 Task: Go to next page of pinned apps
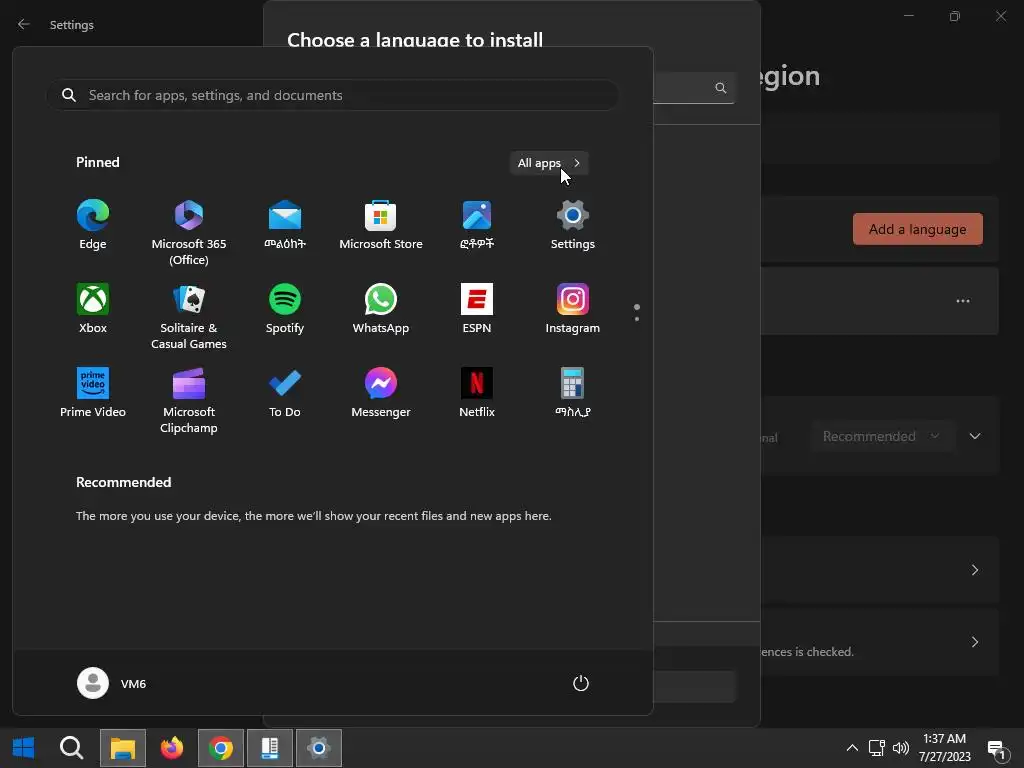coord(637,318)
